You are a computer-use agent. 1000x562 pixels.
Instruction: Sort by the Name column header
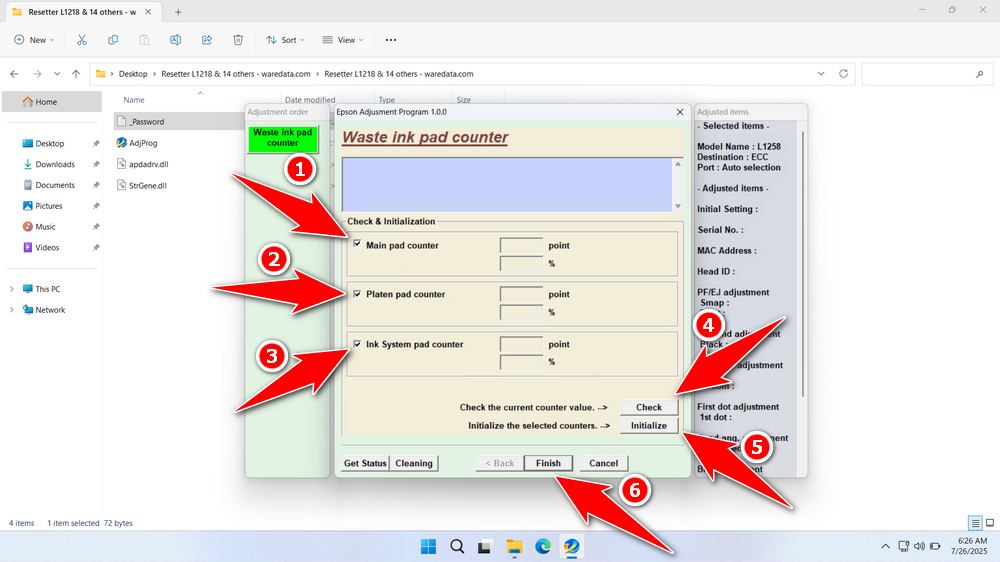tap(134, 100)
